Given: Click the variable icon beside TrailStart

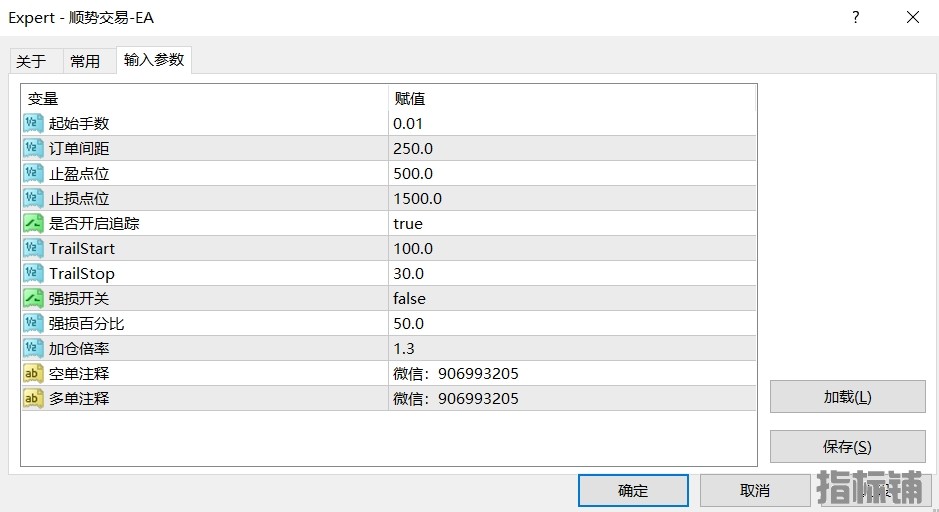Looking at the screenshot, I should [x=34, y=249].
